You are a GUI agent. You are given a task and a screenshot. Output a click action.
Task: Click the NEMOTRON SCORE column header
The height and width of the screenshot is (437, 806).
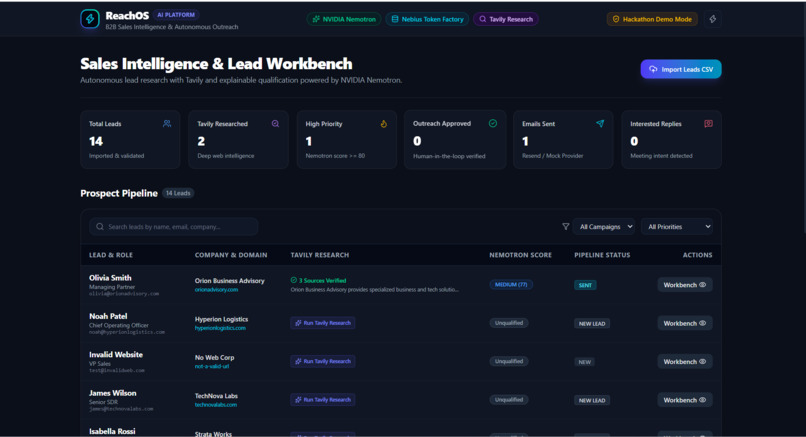[520, 255]
